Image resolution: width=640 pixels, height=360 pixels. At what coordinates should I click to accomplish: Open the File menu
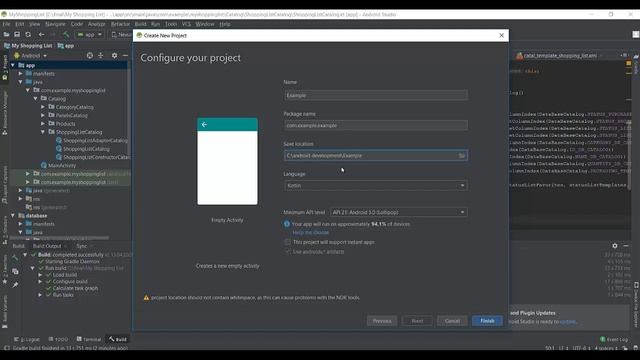7,24
